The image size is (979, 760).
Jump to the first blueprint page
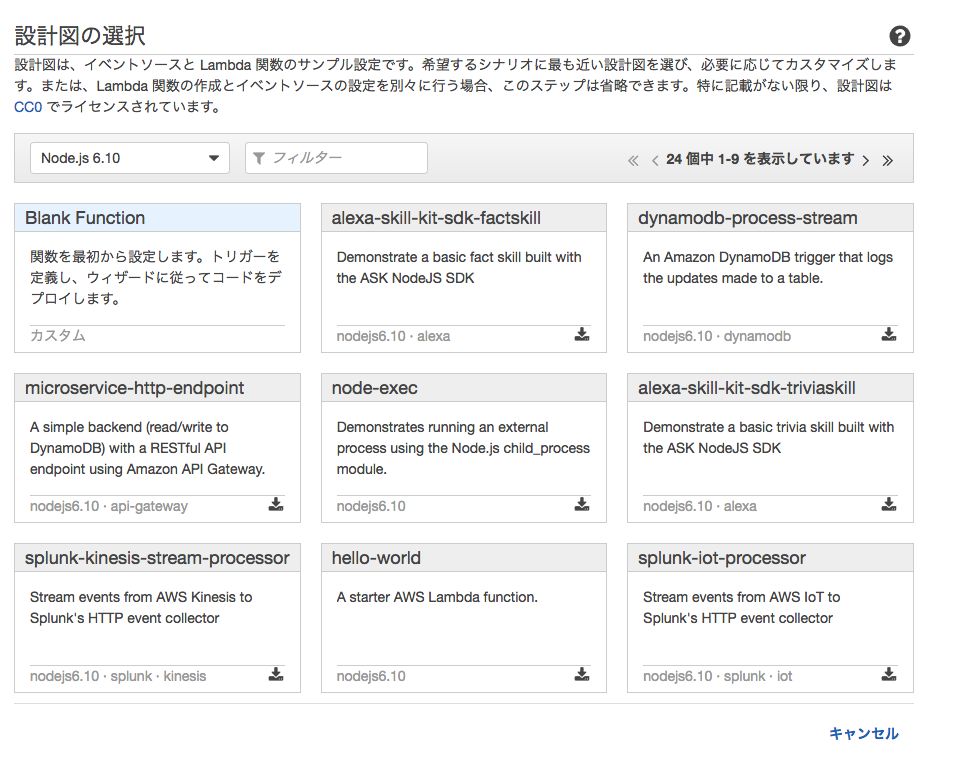633,158
